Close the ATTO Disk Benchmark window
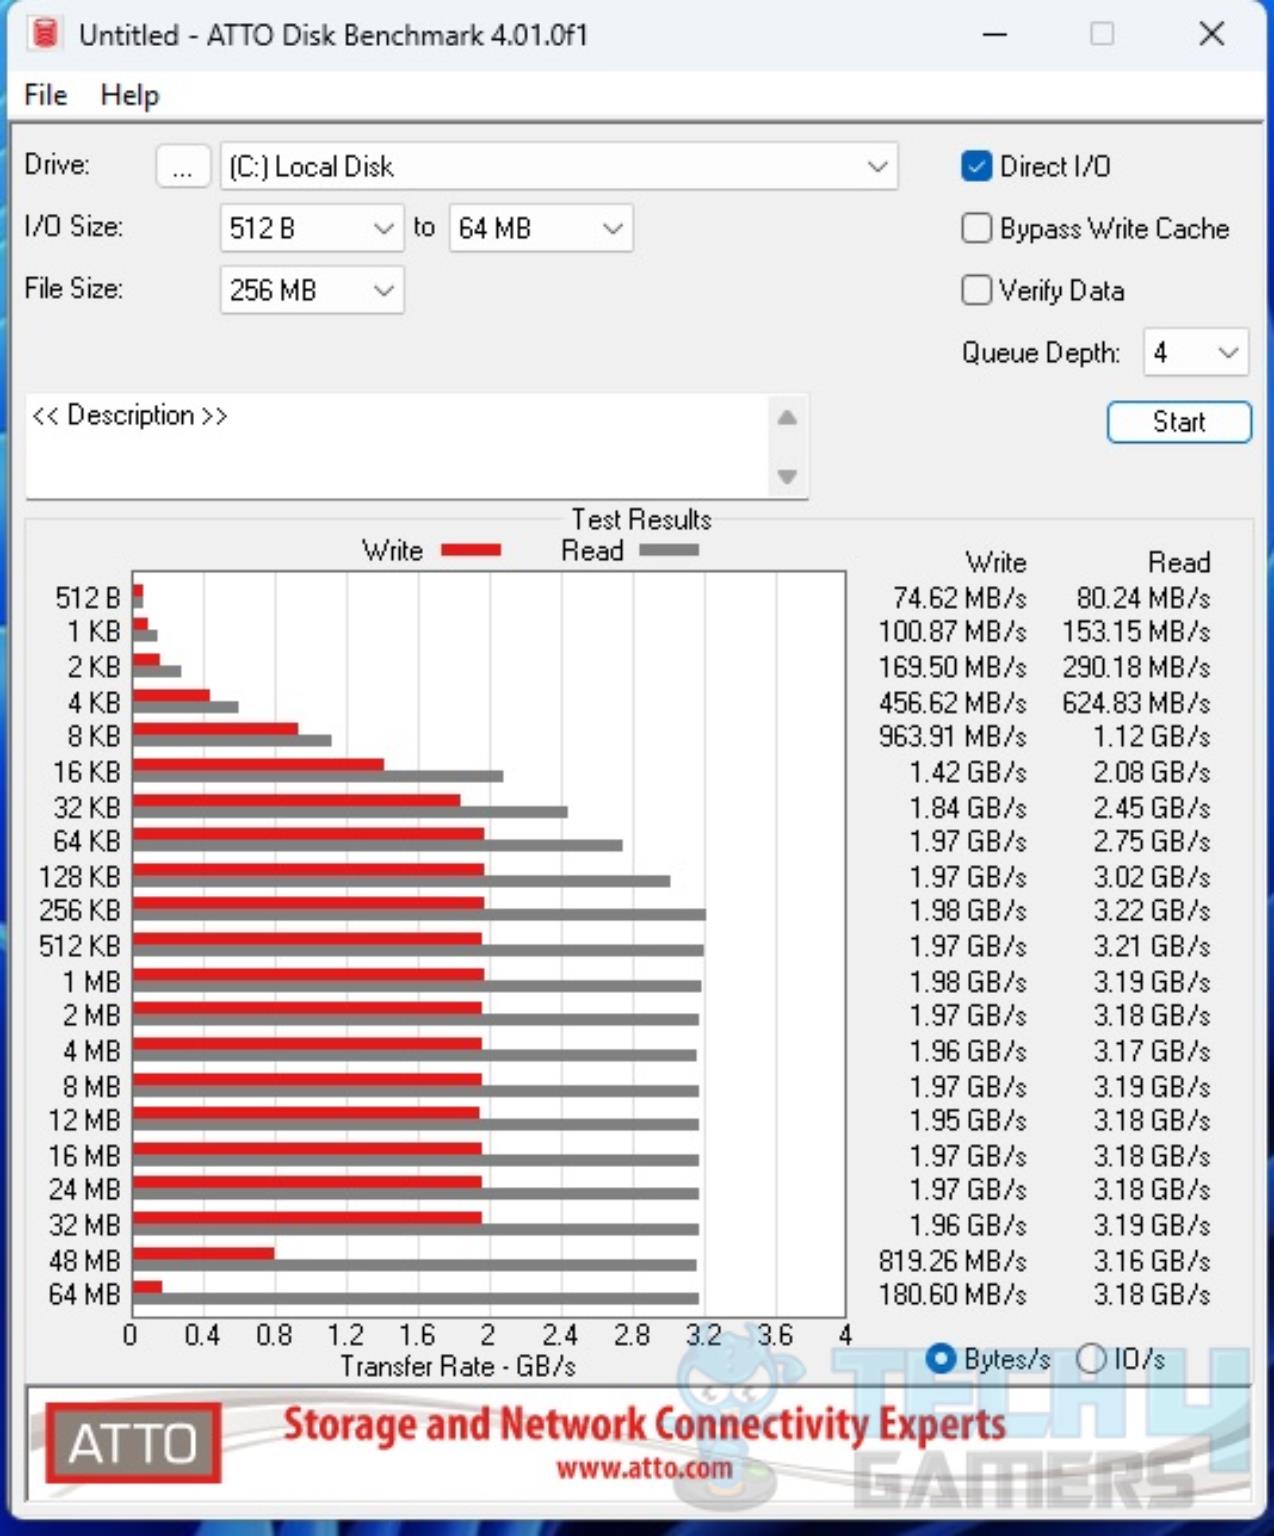The width and height of the screenshot is (1274, 1536). click(x=1212, y=34)
